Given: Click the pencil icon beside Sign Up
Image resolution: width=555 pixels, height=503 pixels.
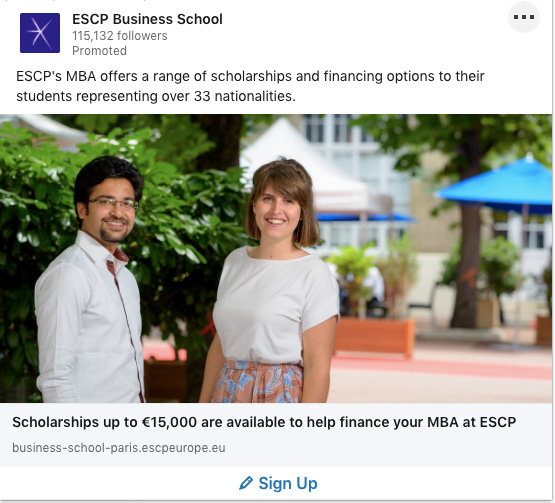Looking at the screenshot, I should tap(246, 483).
